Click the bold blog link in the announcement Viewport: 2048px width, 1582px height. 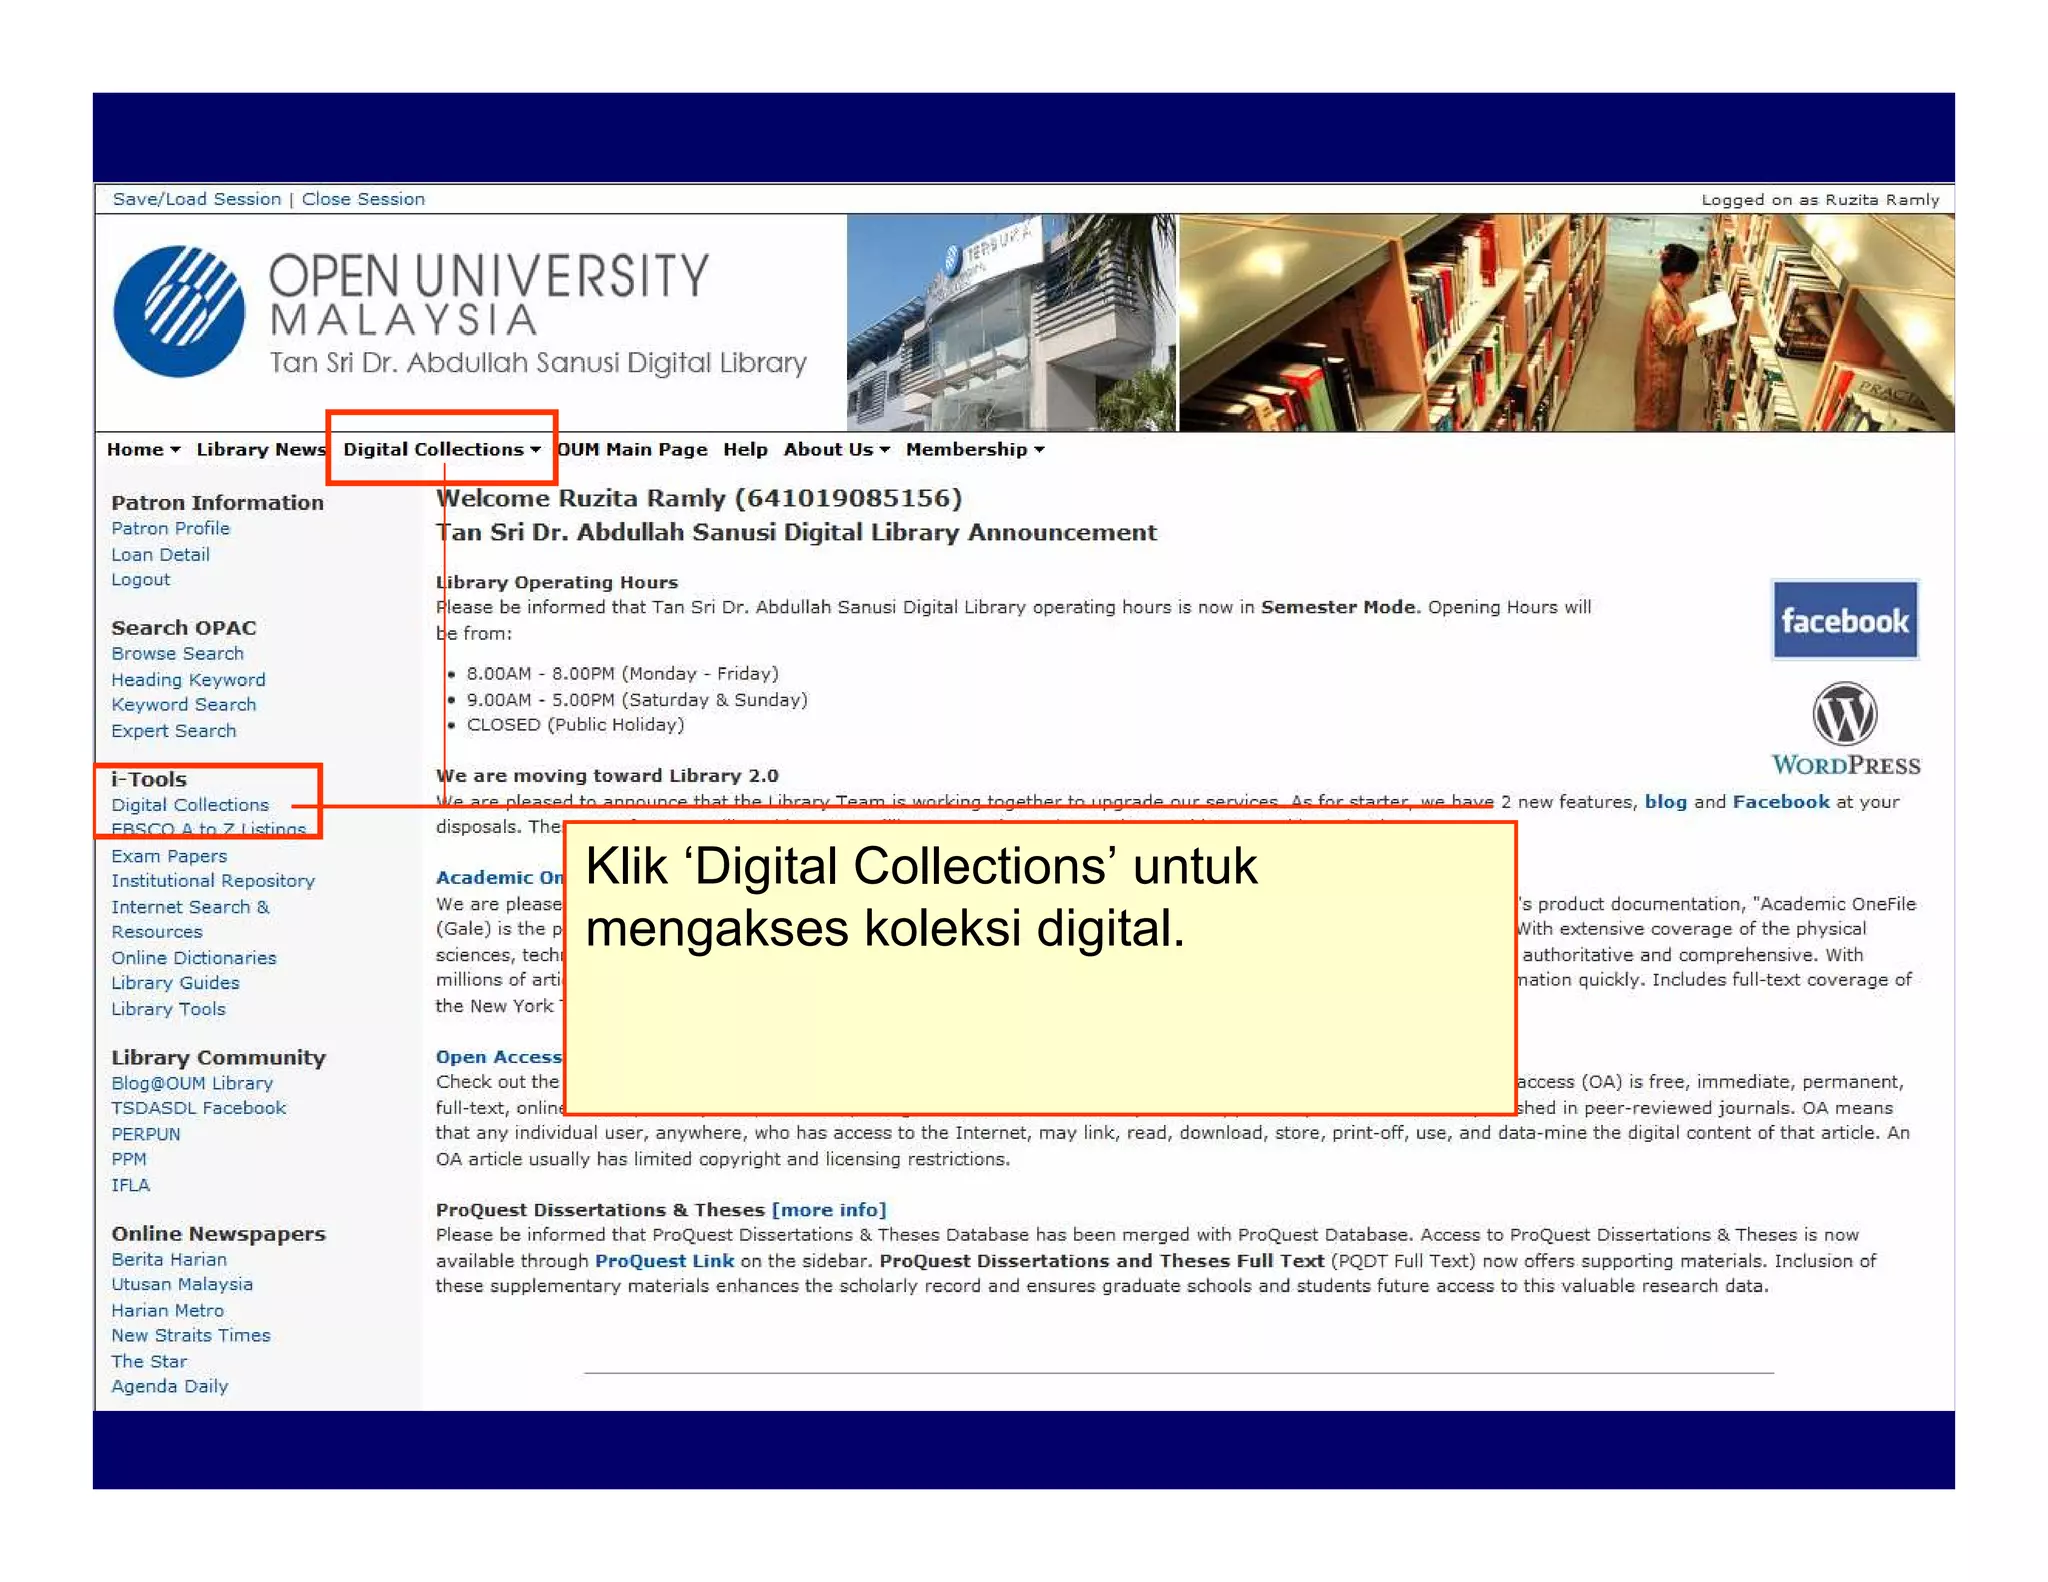coord(1665,802)
